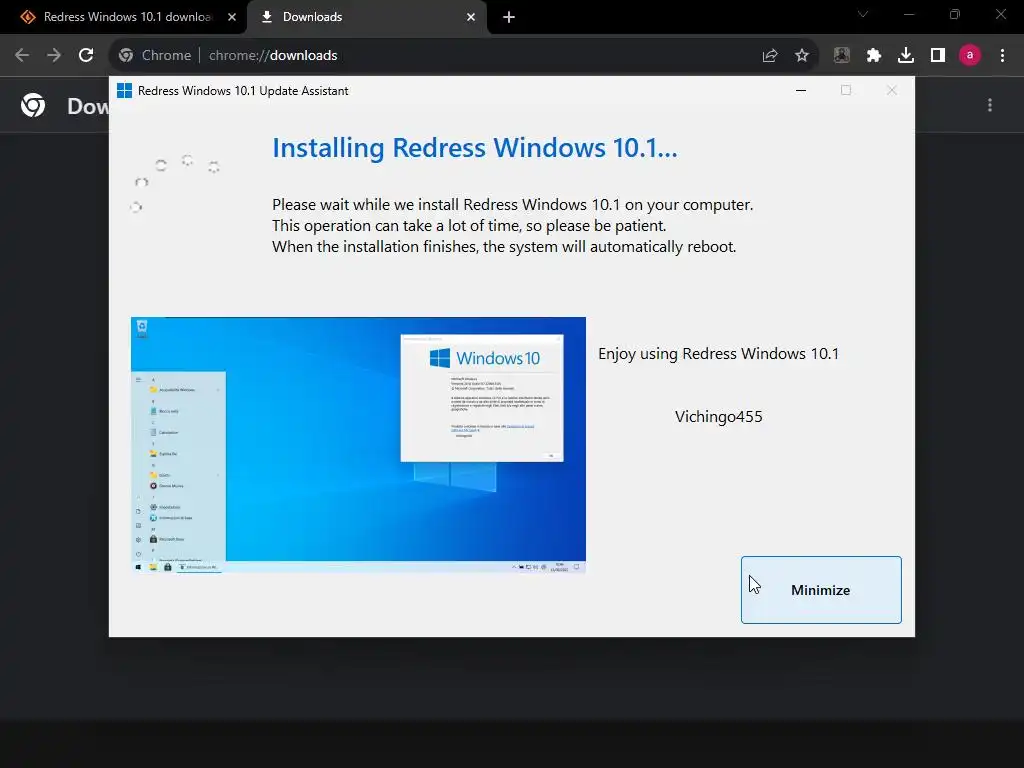1024x768 pixels.
Task: Open the Chrome downloads tray icon
Action: tap(906, 56)
